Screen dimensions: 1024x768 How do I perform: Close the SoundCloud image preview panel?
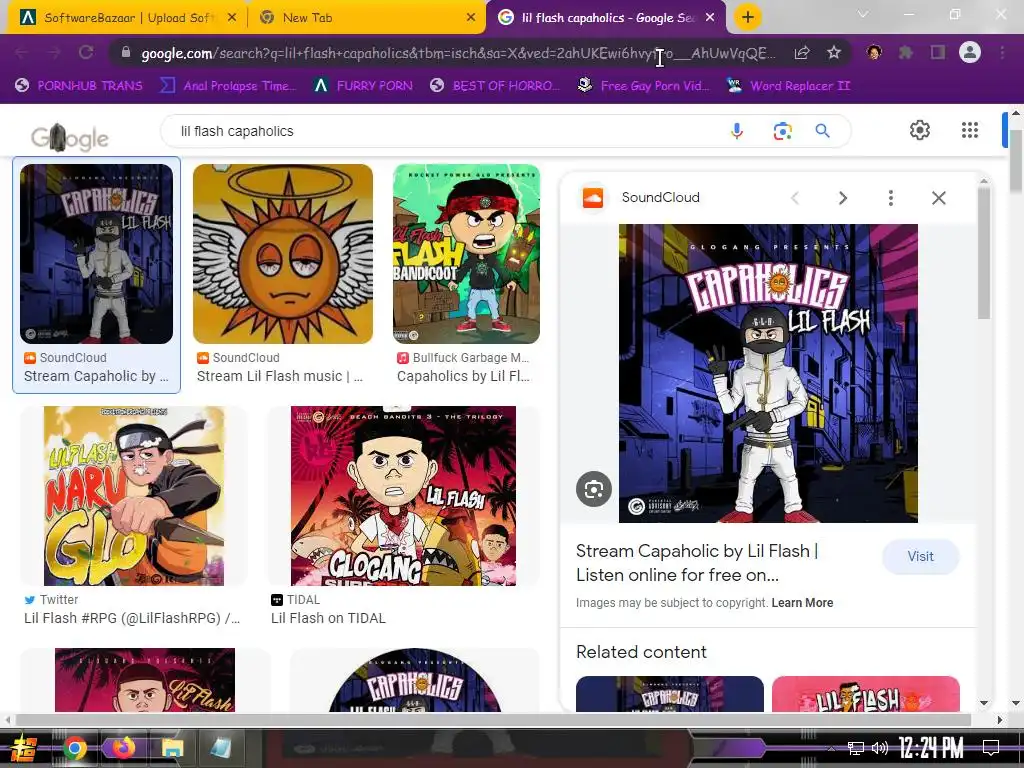point(938,198)
